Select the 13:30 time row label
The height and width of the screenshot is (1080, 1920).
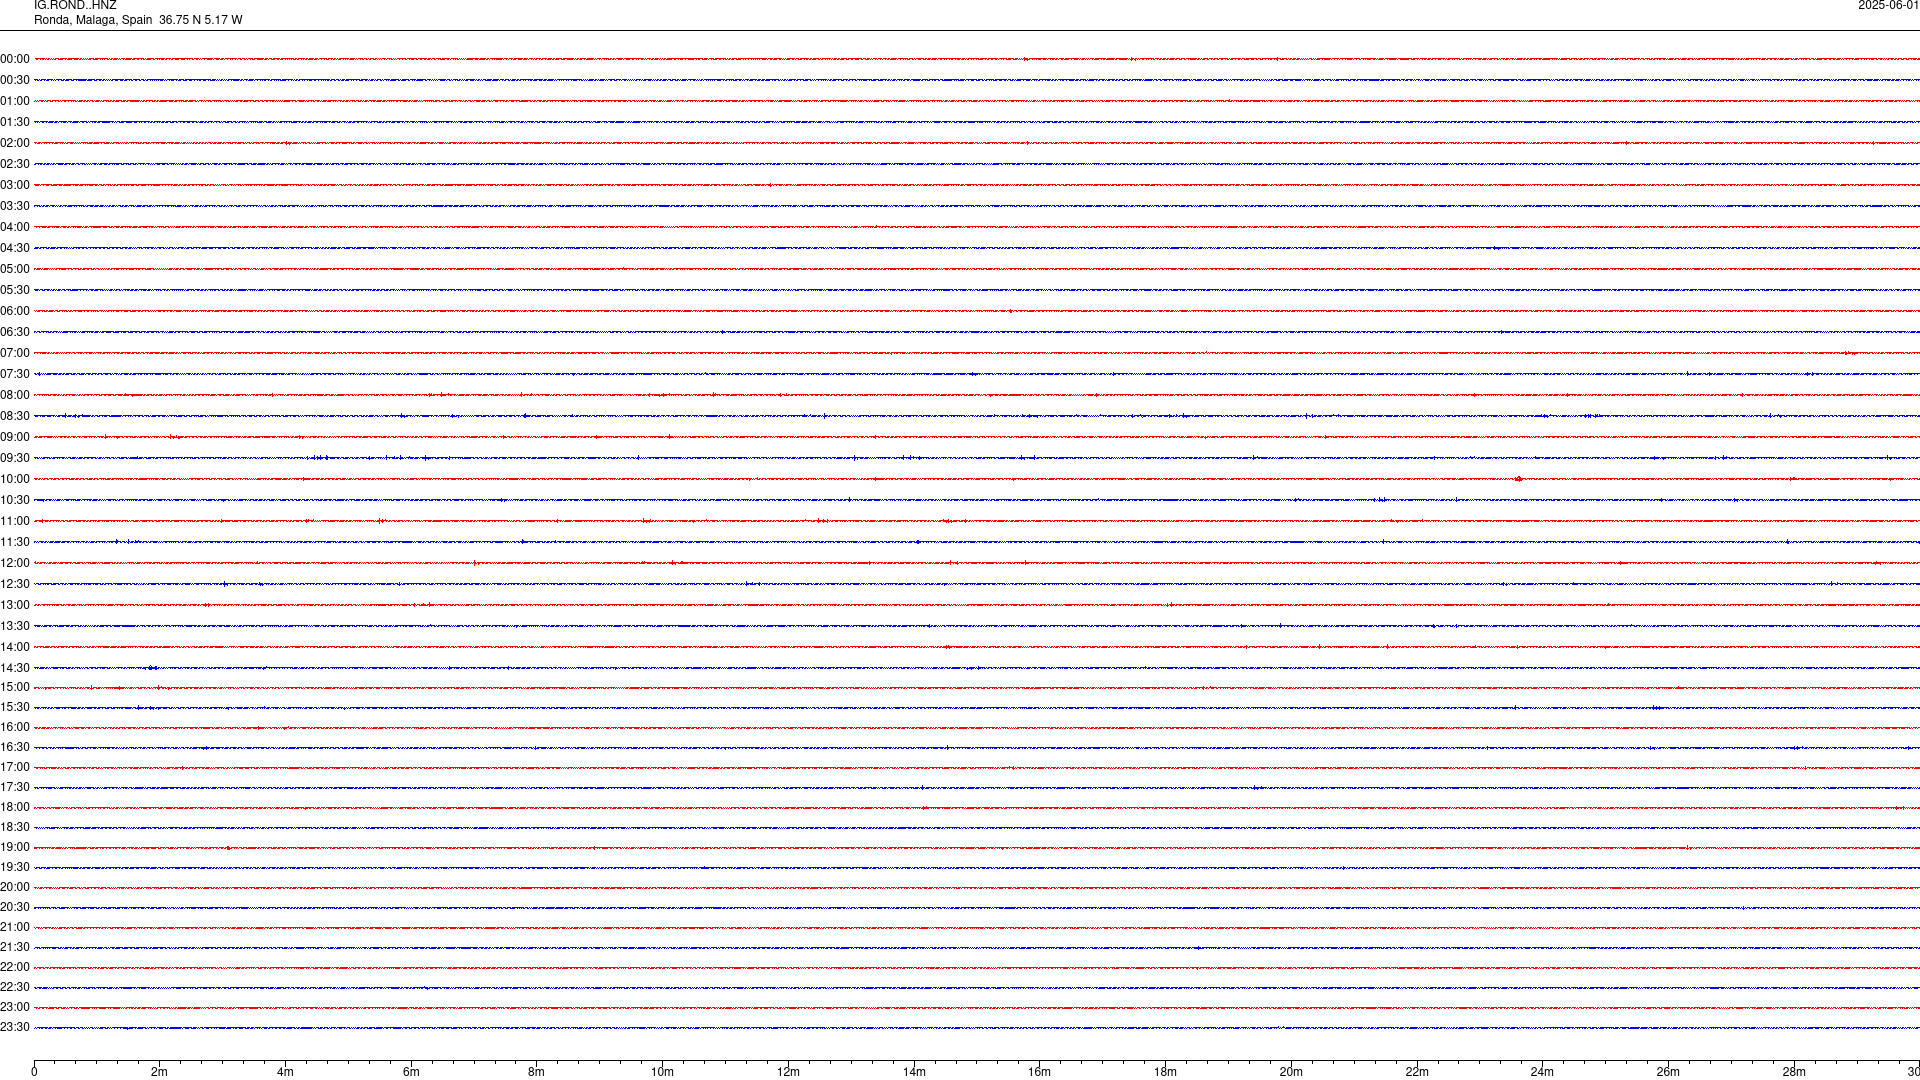point(15,626)
